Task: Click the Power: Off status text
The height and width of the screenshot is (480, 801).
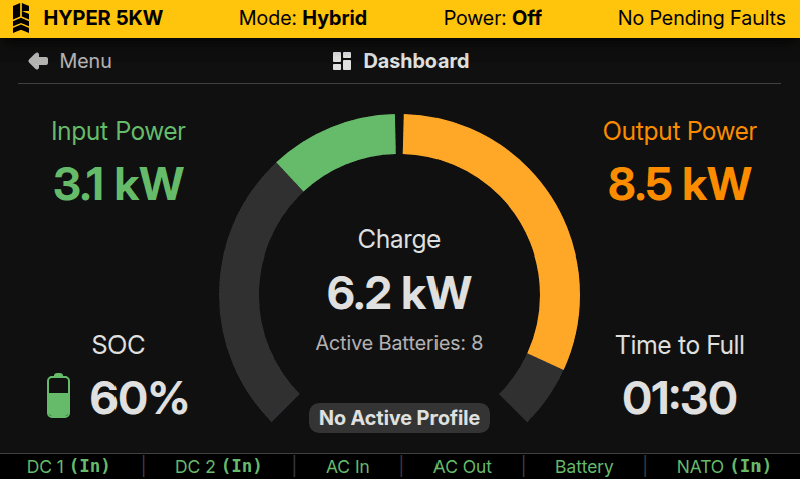Action: (492, 18)
